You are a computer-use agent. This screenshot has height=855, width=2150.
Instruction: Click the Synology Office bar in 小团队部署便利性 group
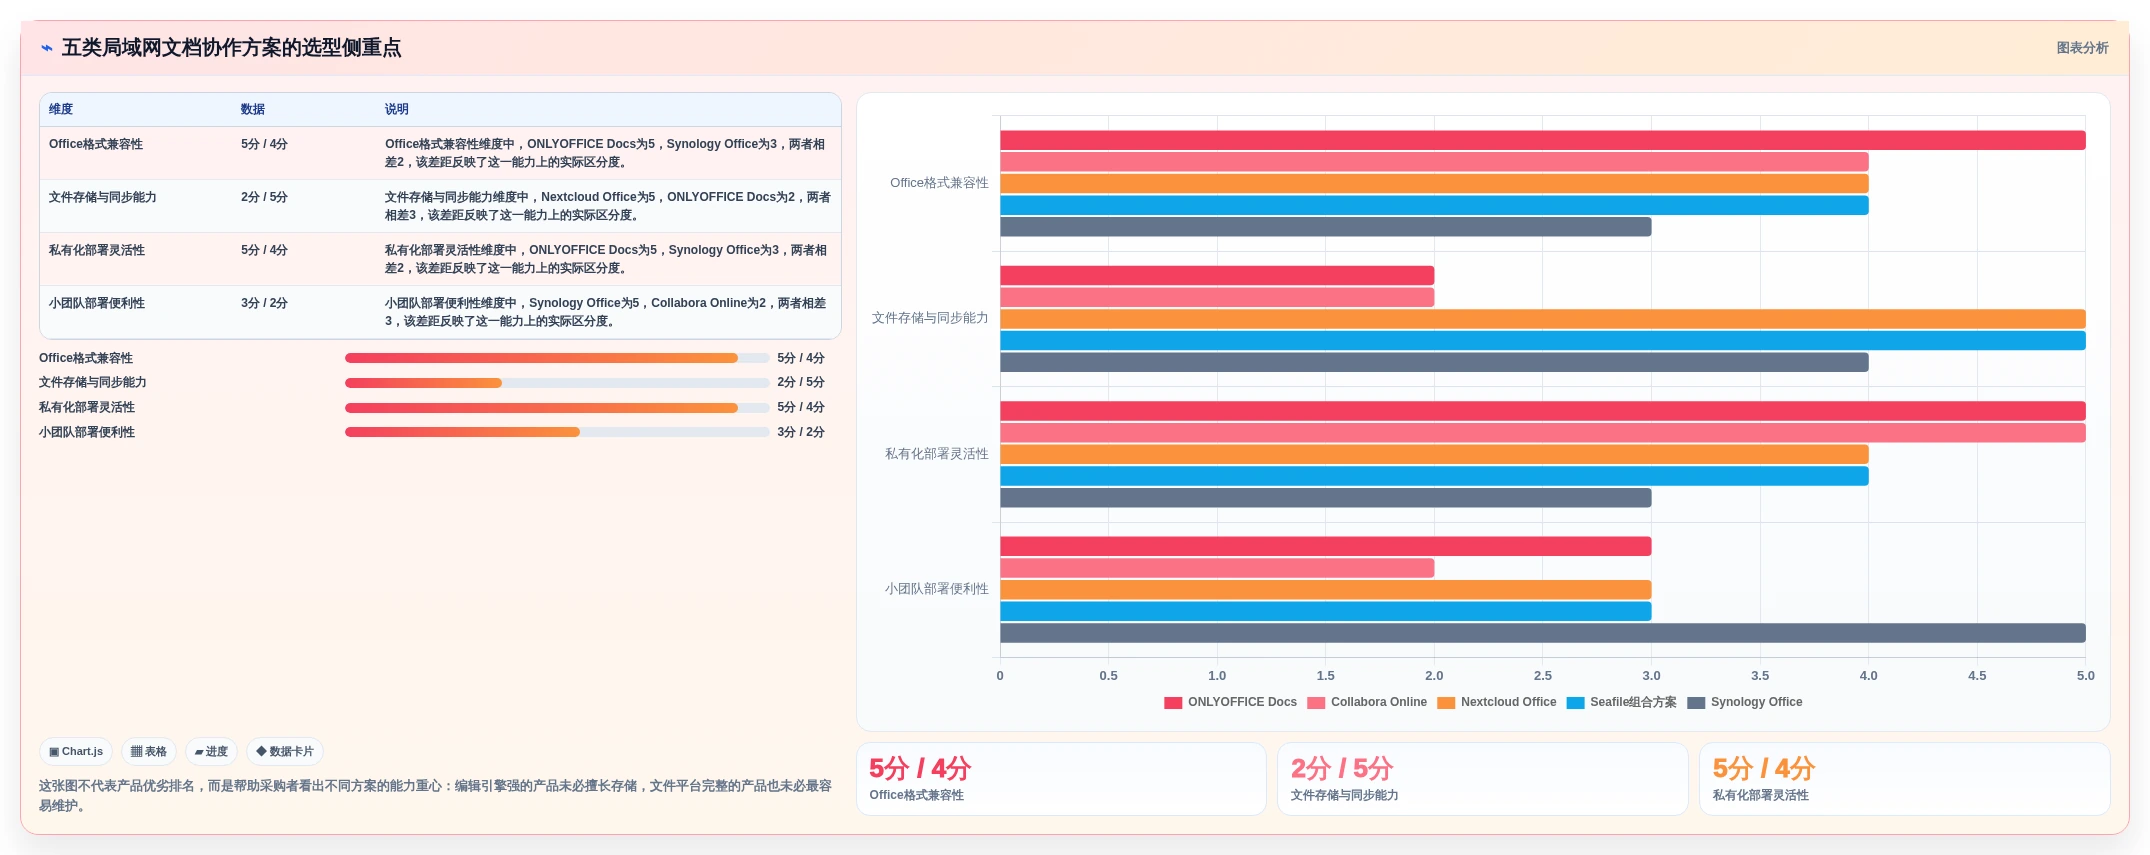click(1543, 633)
